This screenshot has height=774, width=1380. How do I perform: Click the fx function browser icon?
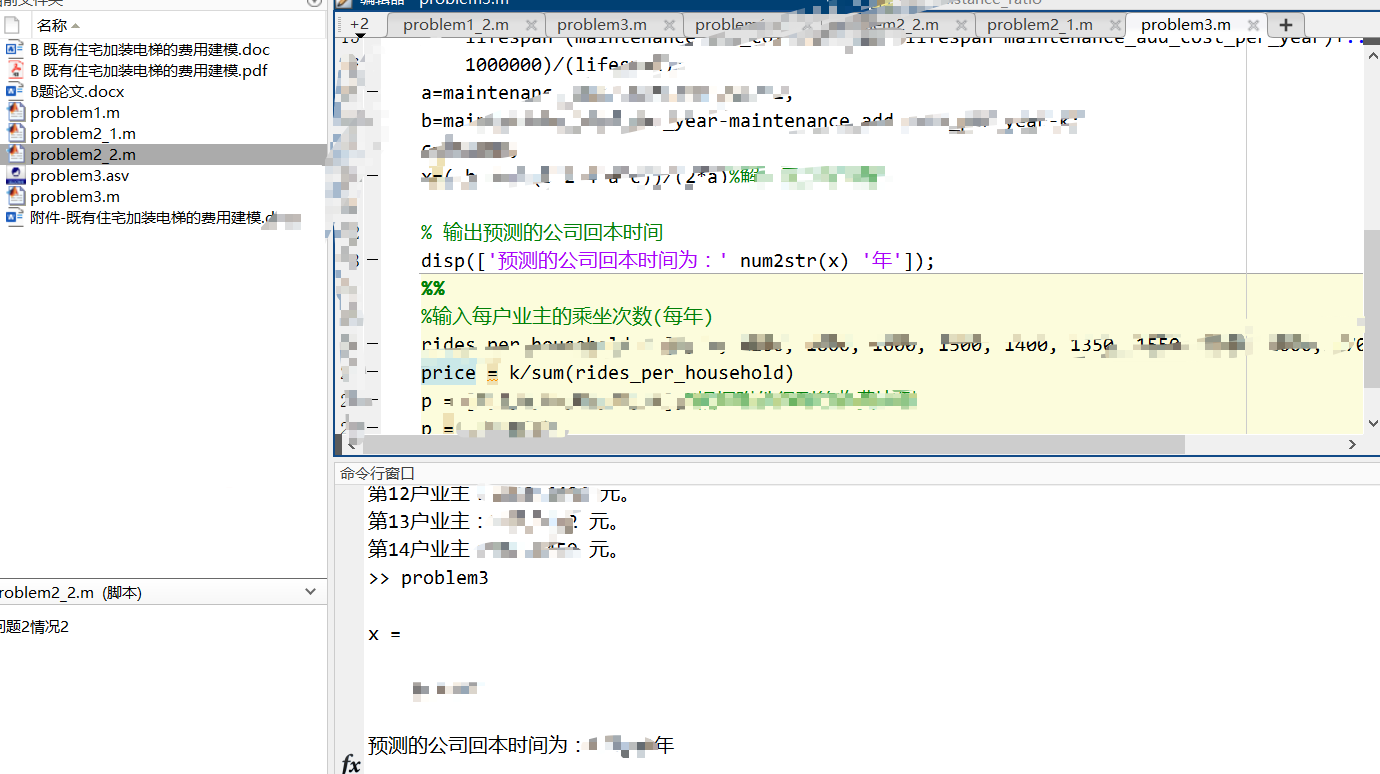pyautogui.click(x=351, y=764)
